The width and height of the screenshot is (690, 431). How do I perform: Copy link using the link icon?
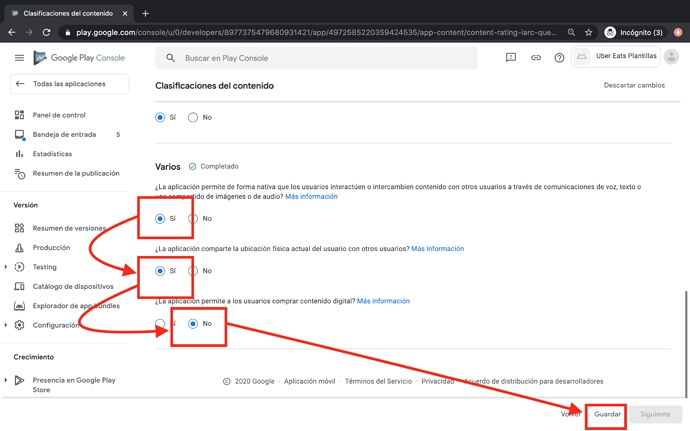click(x=535, y=58)
